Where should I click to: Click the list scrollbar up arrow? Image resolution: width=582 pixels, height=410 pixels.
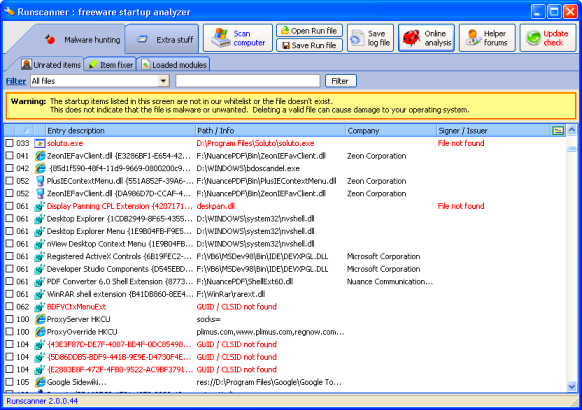572,130
